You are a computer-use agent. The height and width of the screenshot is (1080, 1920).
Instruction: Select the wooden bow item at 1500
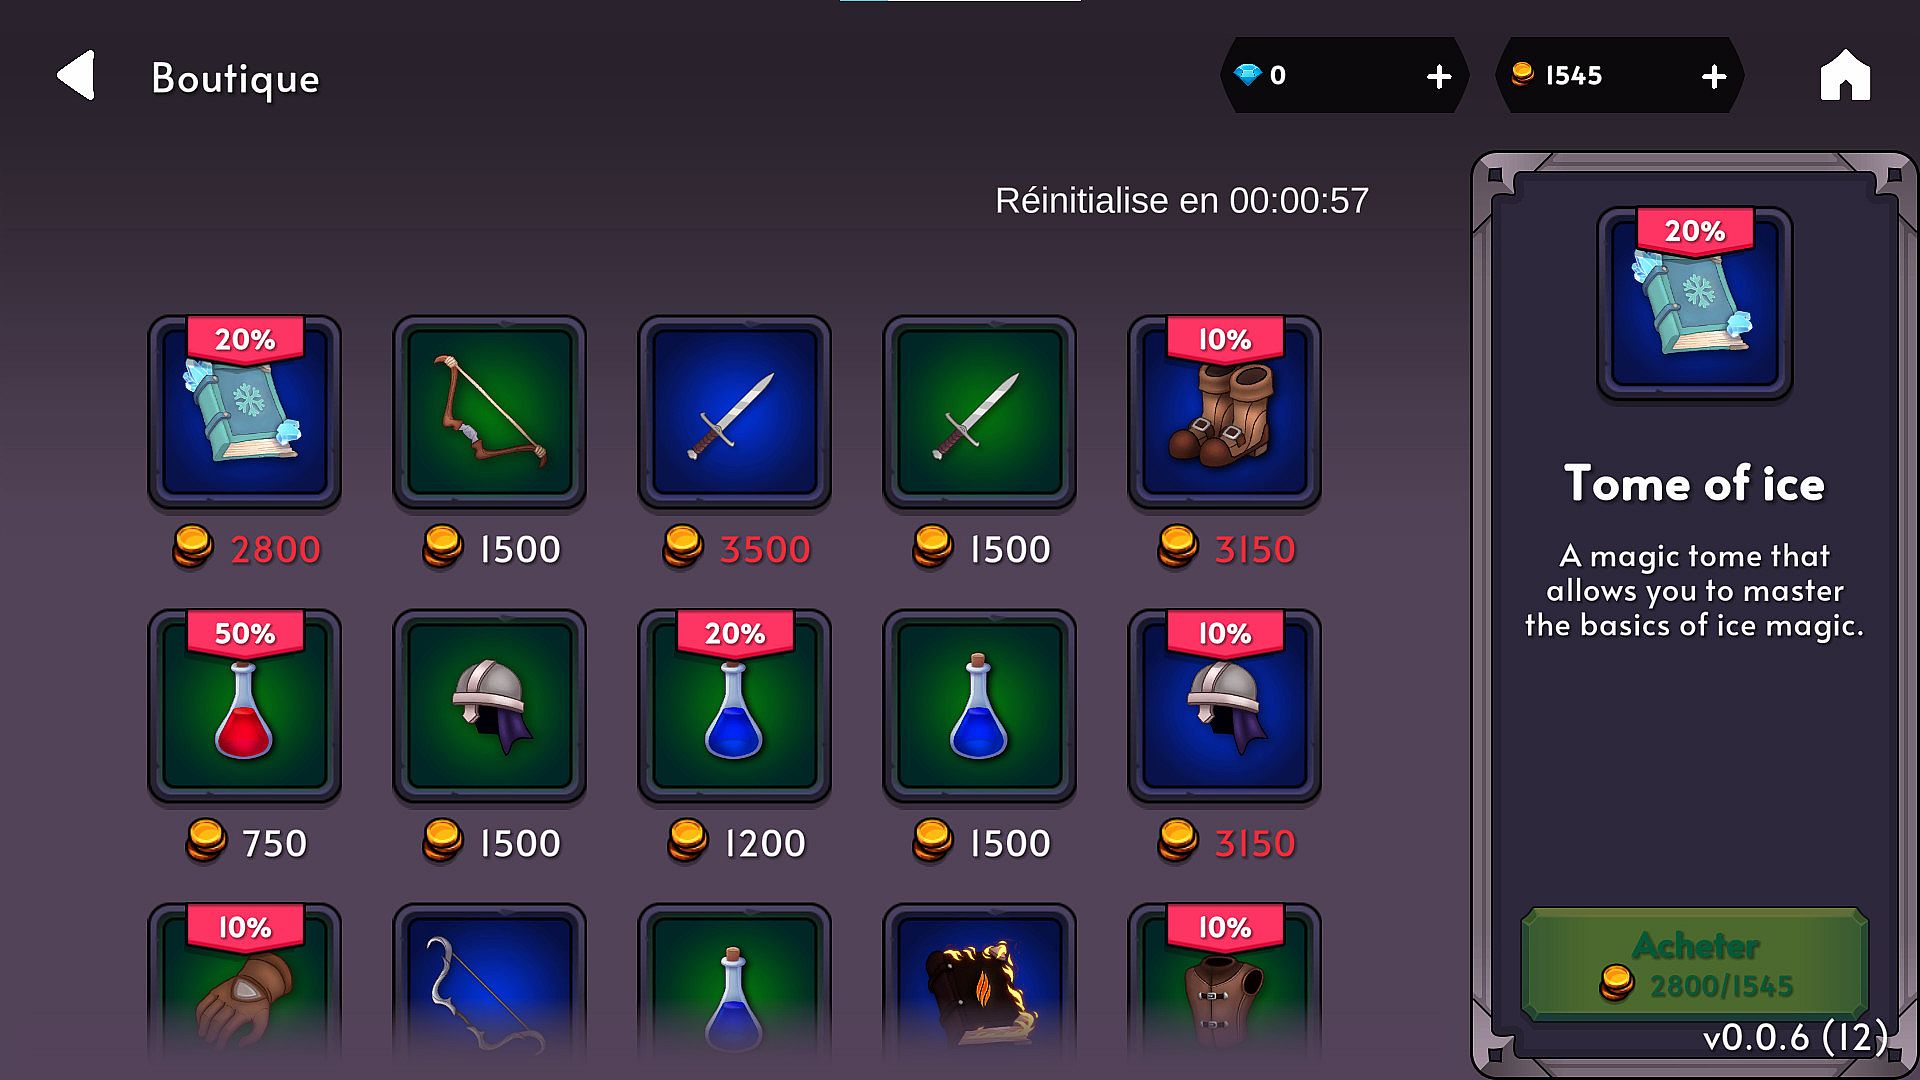(490, 412)
